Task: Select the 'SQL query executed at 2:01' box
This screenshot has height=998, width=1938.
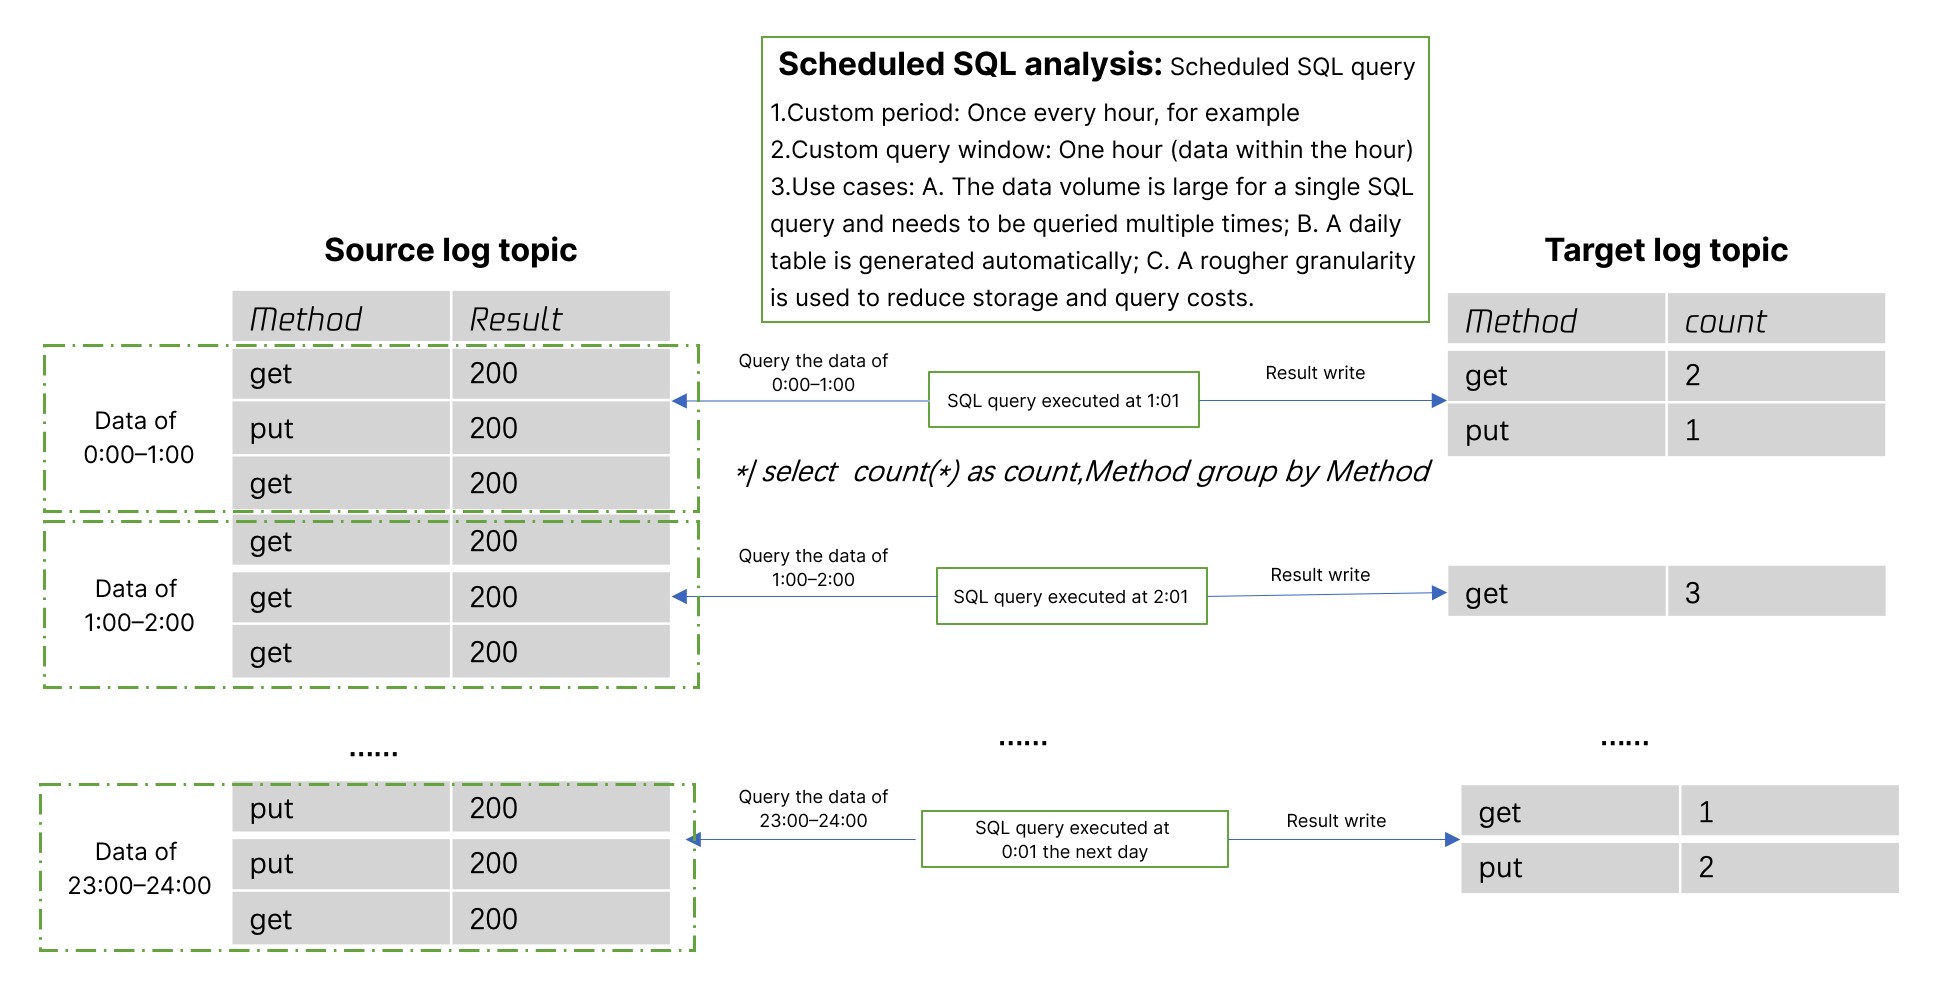Action: (1071, 596)
